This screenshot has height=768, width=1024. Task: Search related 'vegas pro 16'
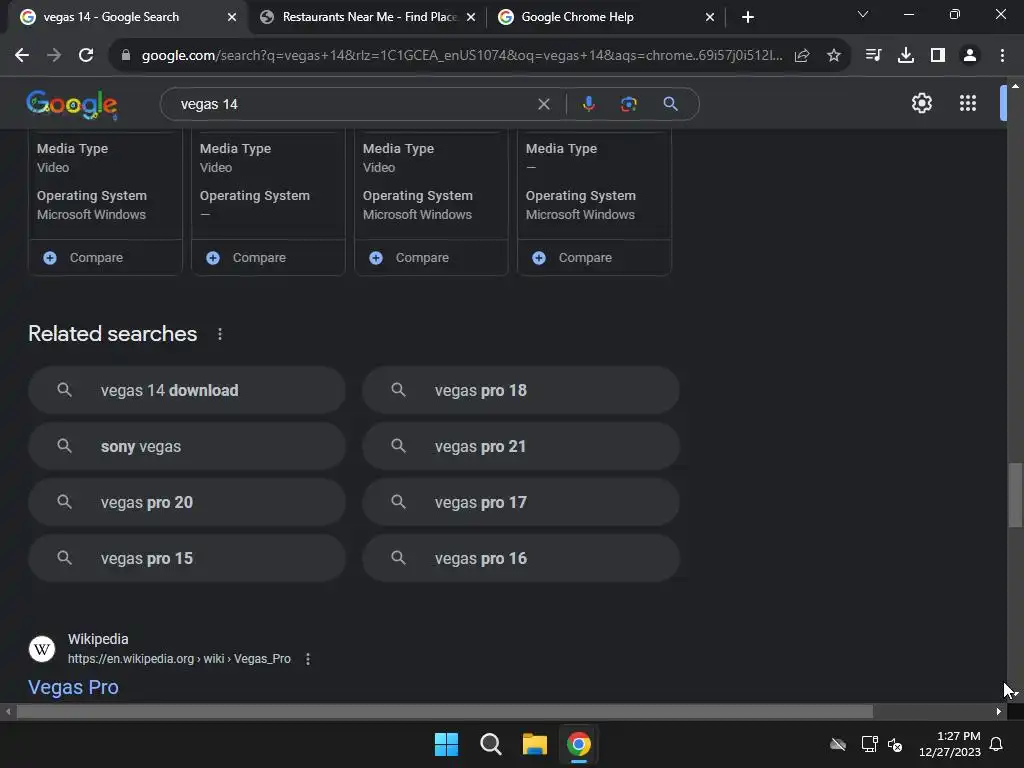coord(521,559)
